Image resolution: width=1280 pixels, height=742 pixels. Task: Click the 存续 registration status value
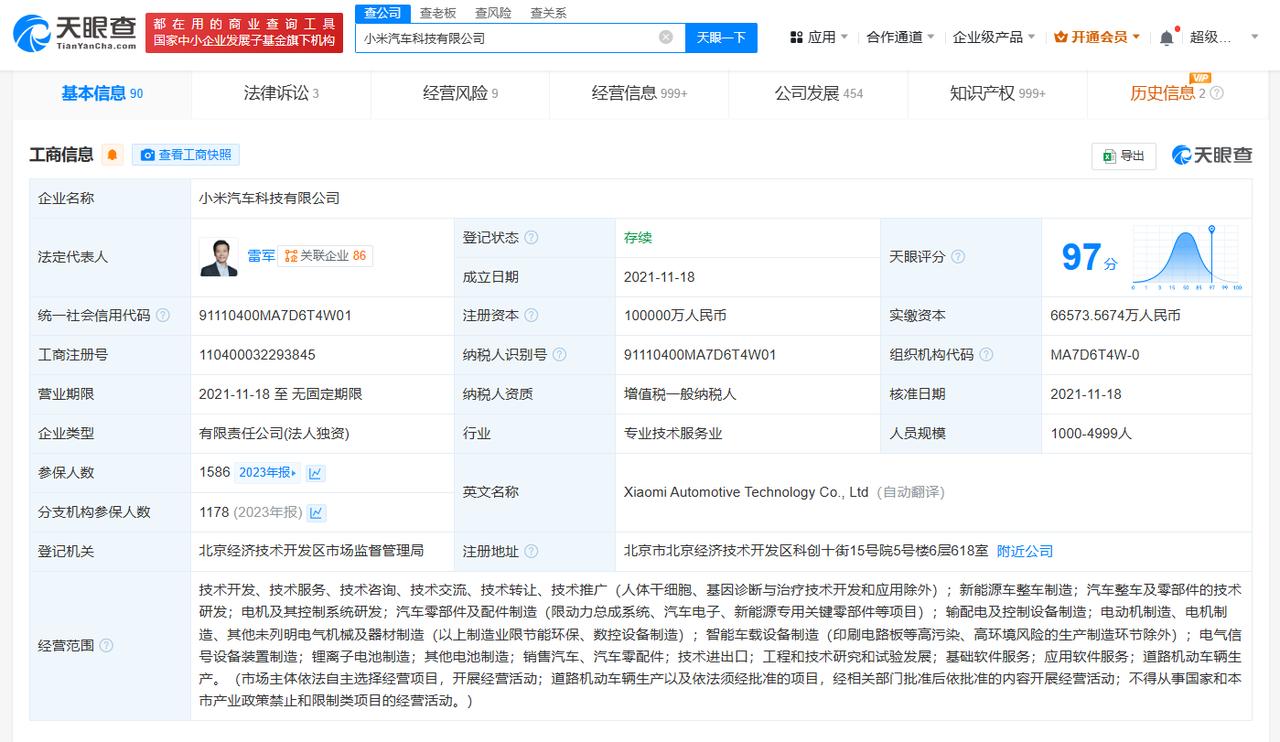pos(638,238)
